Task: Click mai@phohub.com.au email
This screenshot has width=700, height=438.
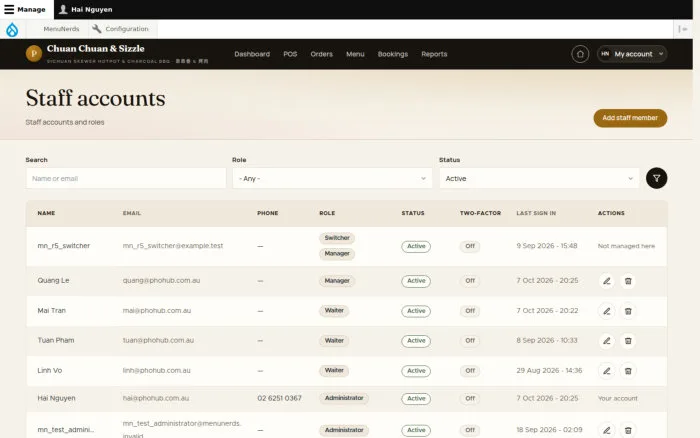Action: point(157,311)
